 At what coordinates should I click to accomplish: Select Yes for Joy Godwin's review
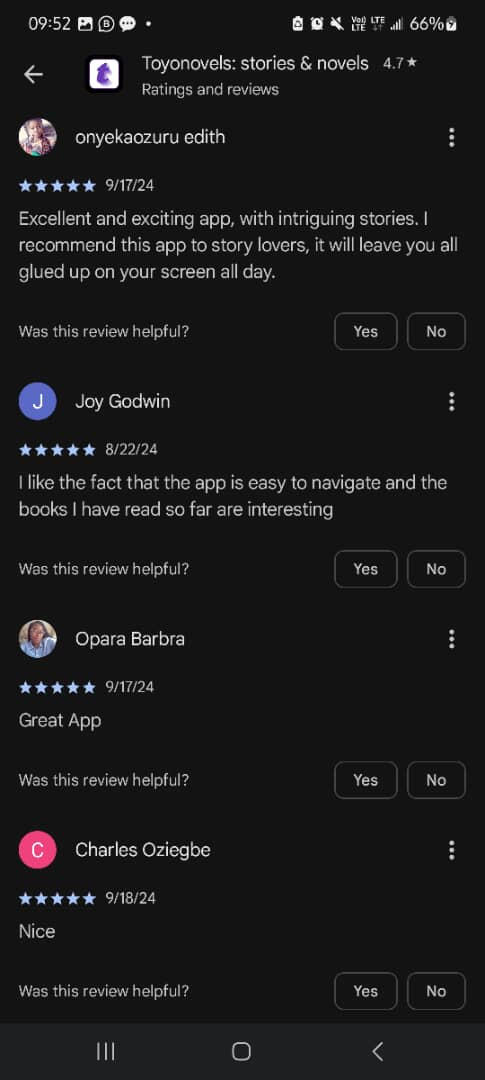[x=366, y=569]
